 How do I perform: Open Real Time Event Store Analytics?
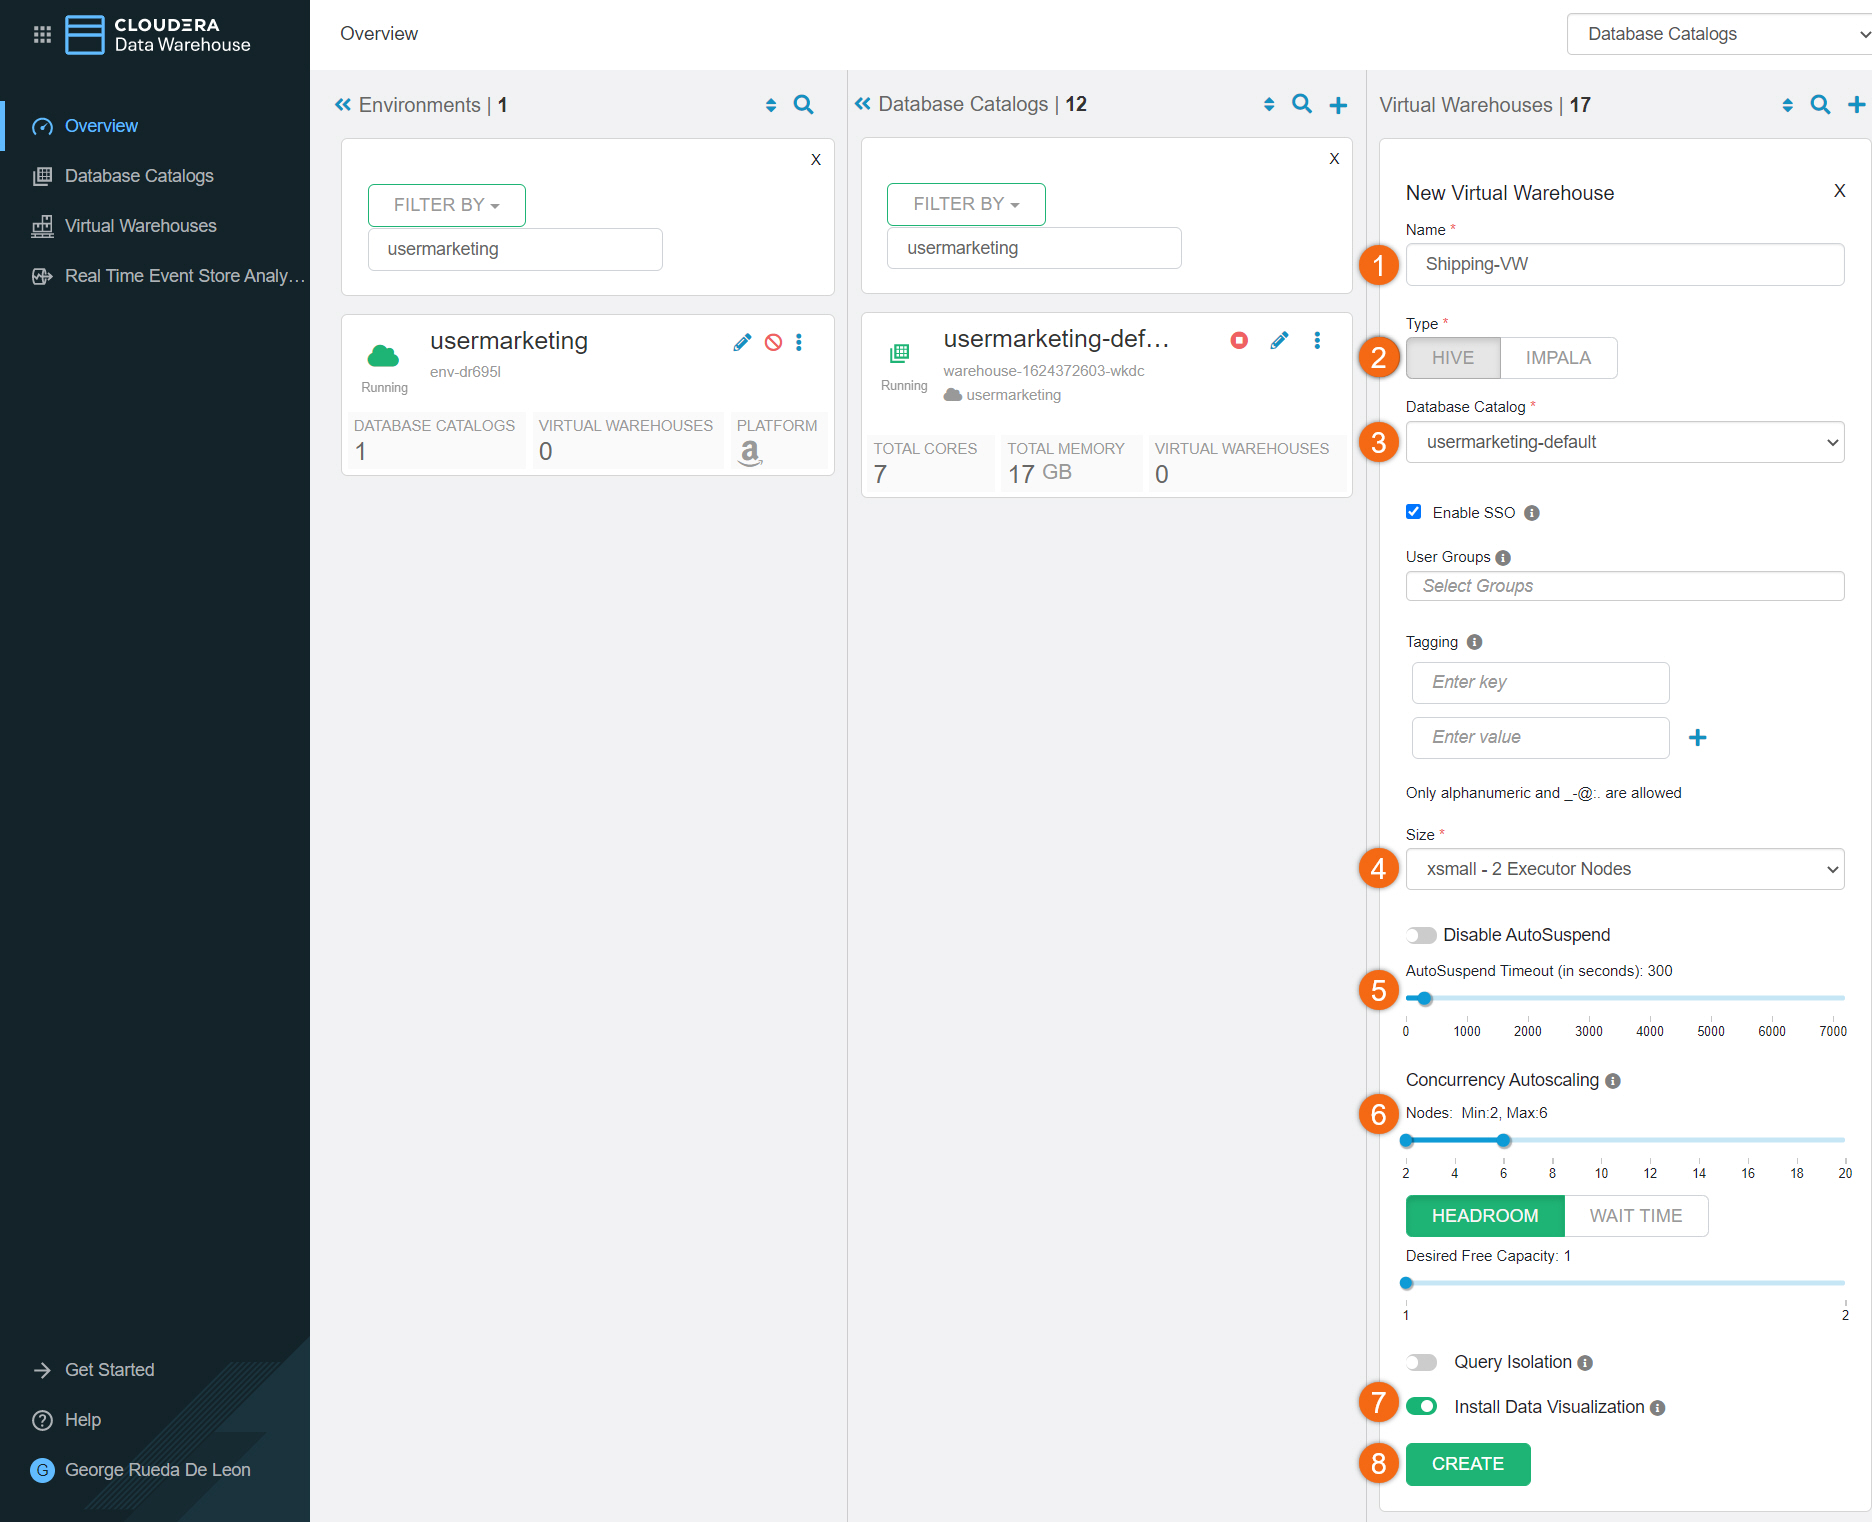[x=185, y=276]
